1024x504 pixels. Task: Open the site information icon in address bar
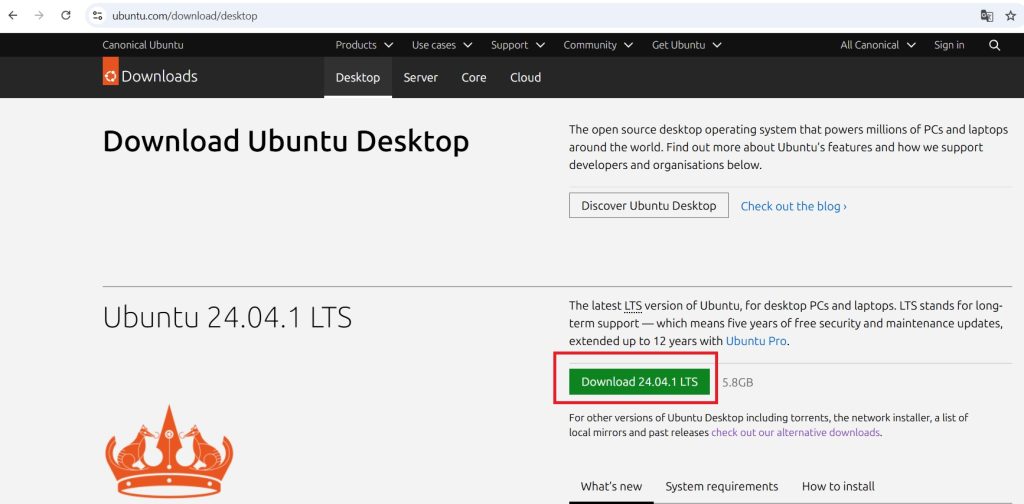pyautogui.click(x=98, y=16)
